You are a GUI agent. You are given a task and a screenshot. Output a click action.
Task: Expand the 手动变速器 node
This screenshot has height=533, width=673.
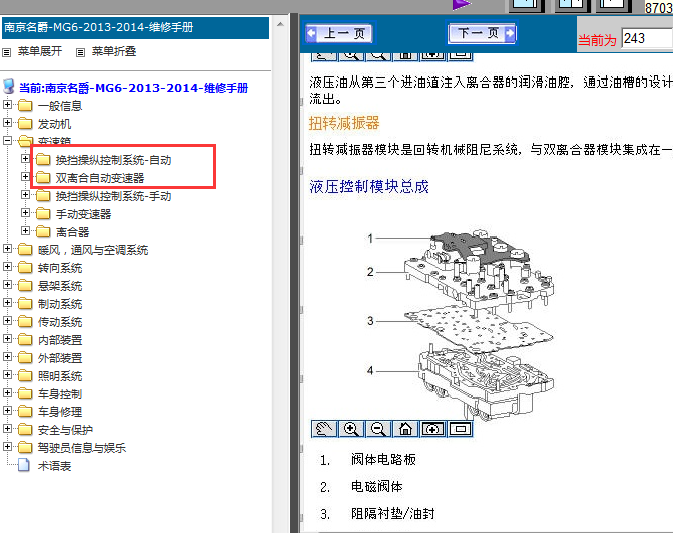click(25, 213)
